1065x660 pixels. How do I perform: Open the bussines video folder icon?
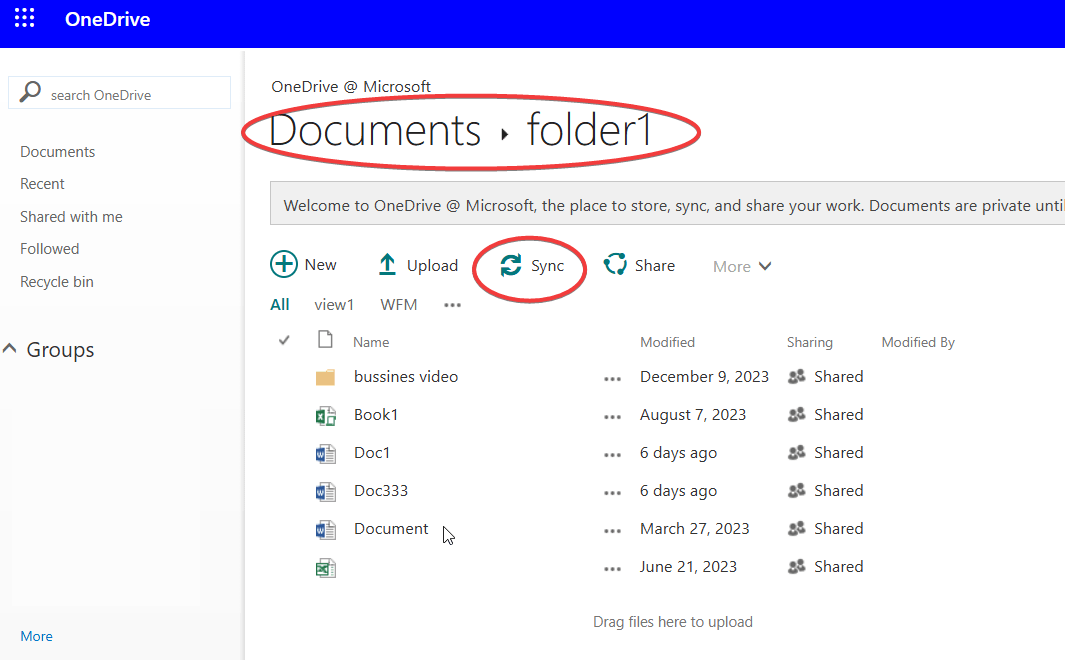click(x=325, y=377)
